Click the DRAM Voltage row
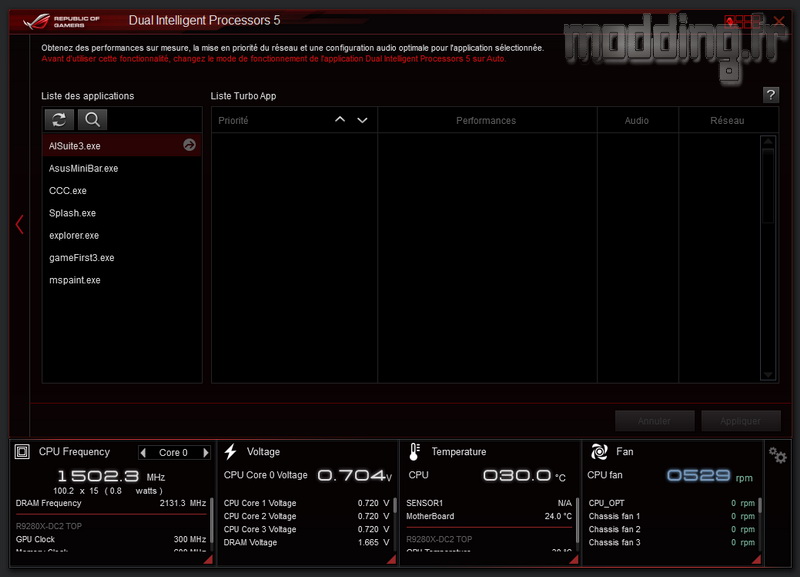Screen dimensions: 800x577 click(306, 542)
